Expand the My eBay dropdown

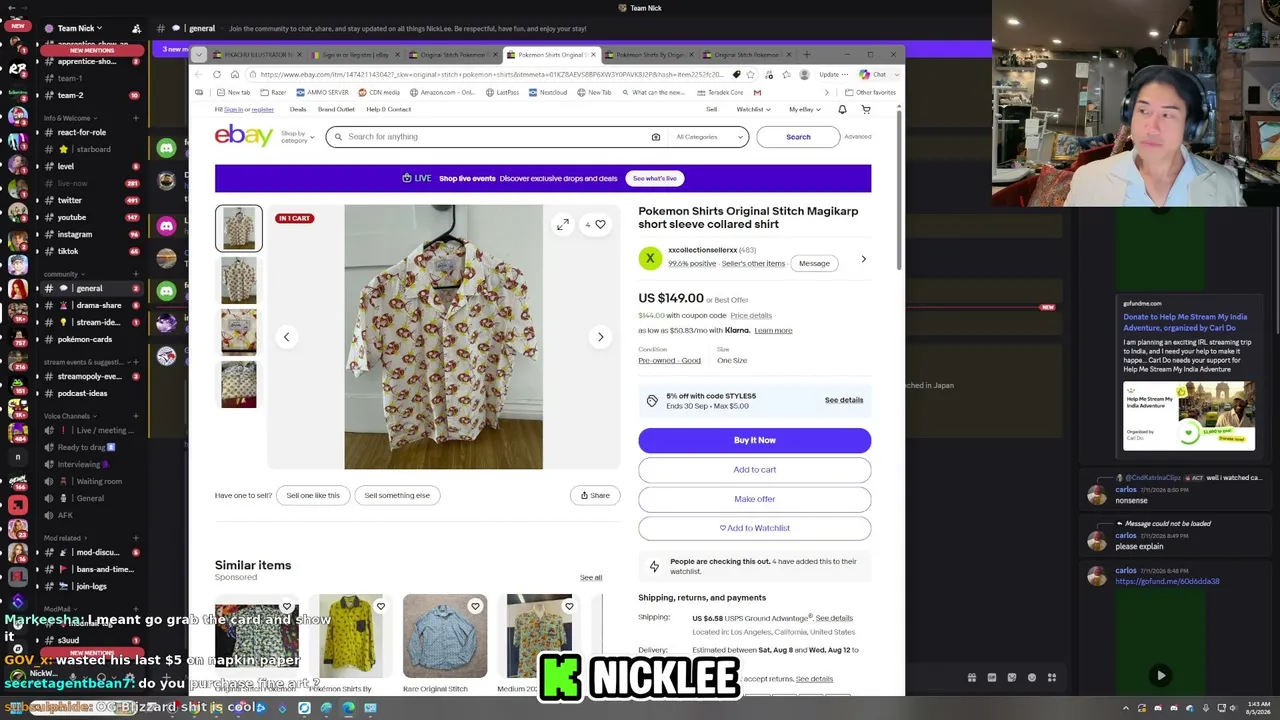[805, 109]
